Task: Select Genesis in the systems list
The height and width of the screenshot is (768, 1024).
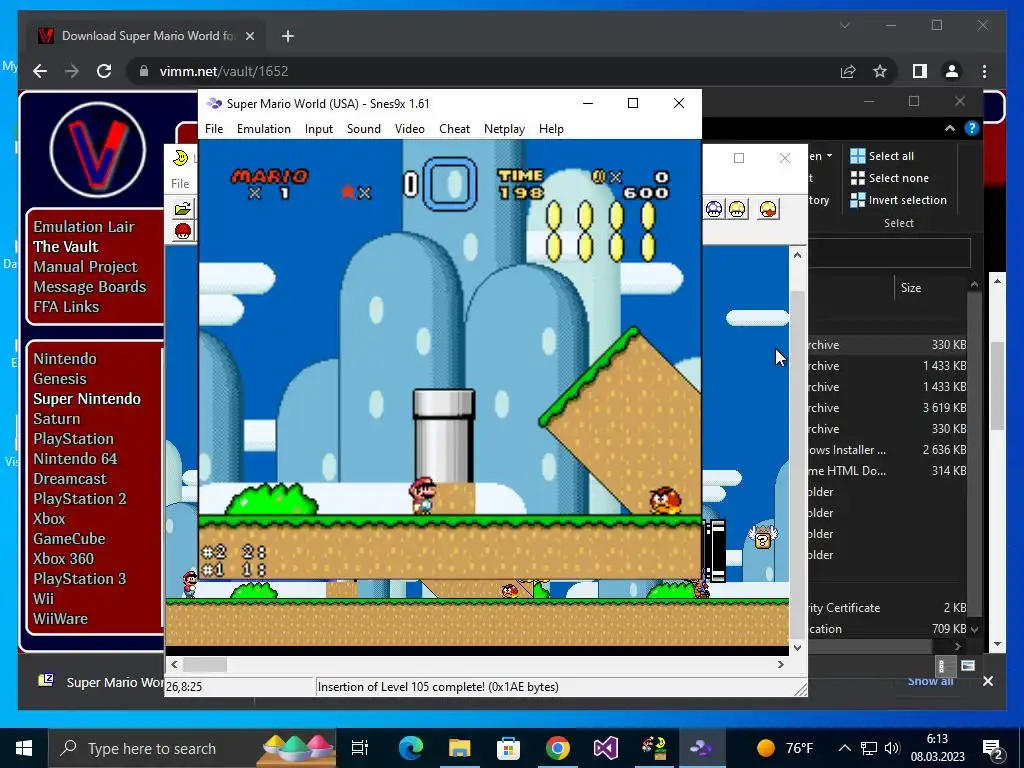Action: pos(60,379)
